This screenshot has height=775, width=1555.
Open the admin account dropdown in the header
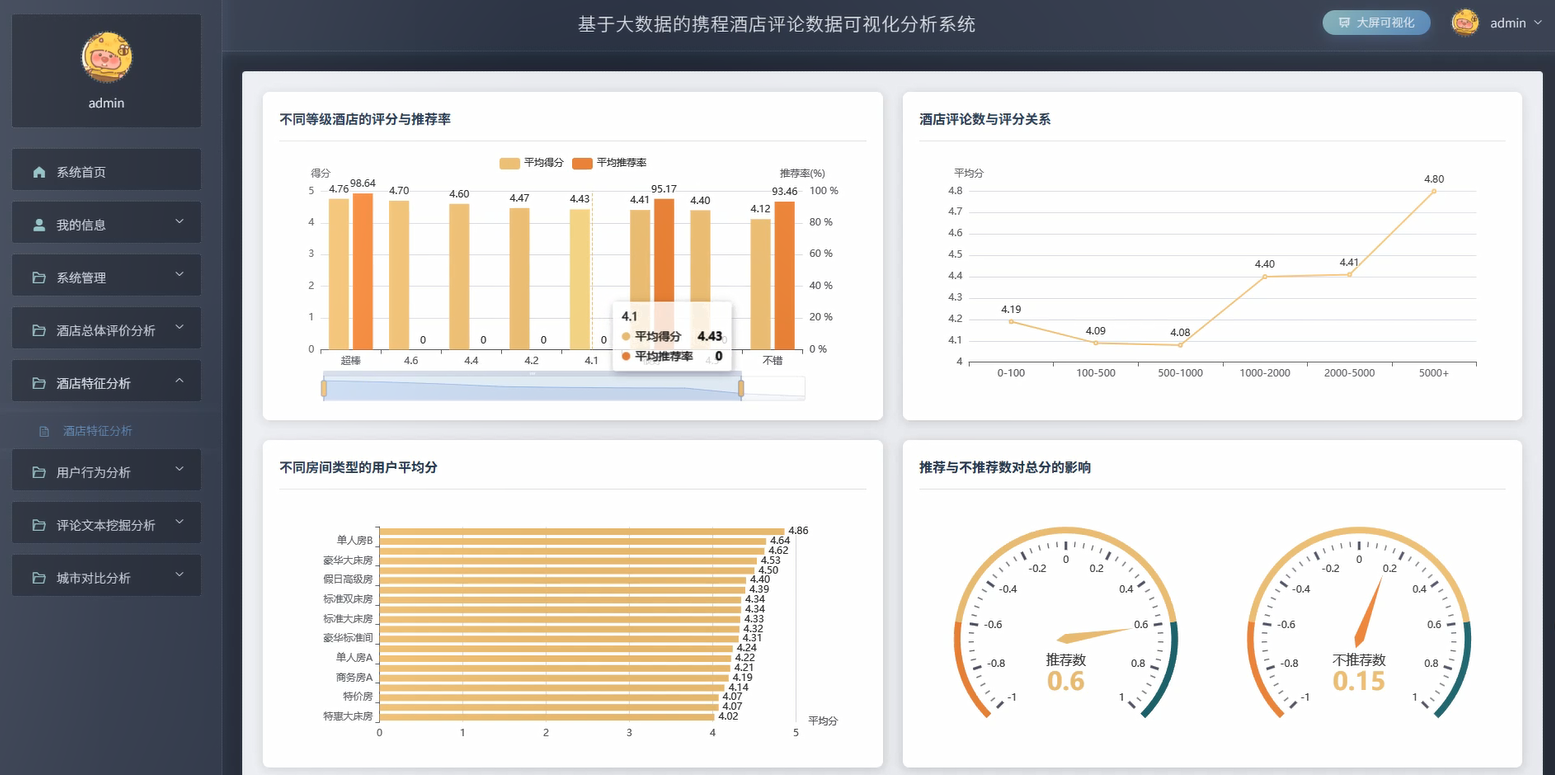pyautogui.click(x=1516, y=23)
